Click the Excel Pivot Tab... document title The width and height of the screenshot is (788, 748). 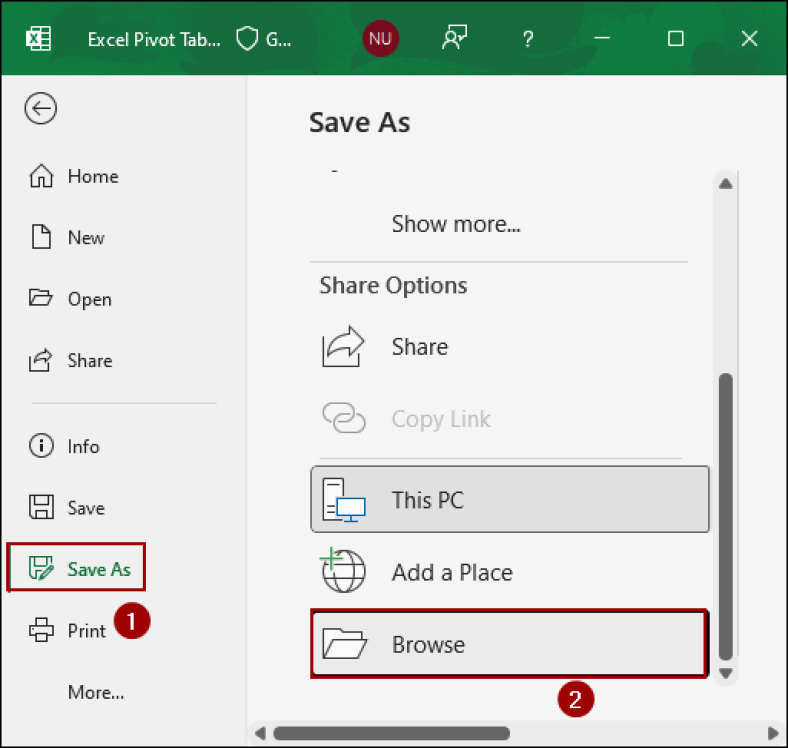(x=154, y=39)
